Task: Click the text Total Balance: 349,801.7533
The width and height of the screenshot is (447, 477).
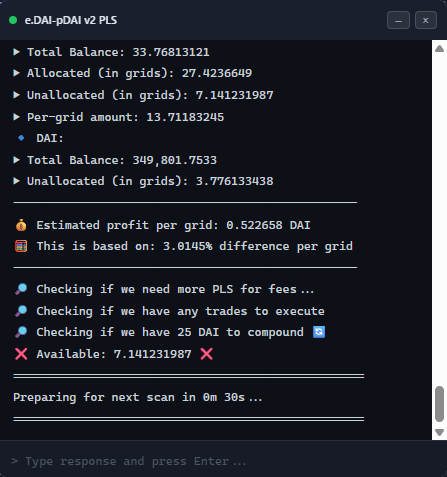Action: (x=122, y=160)
